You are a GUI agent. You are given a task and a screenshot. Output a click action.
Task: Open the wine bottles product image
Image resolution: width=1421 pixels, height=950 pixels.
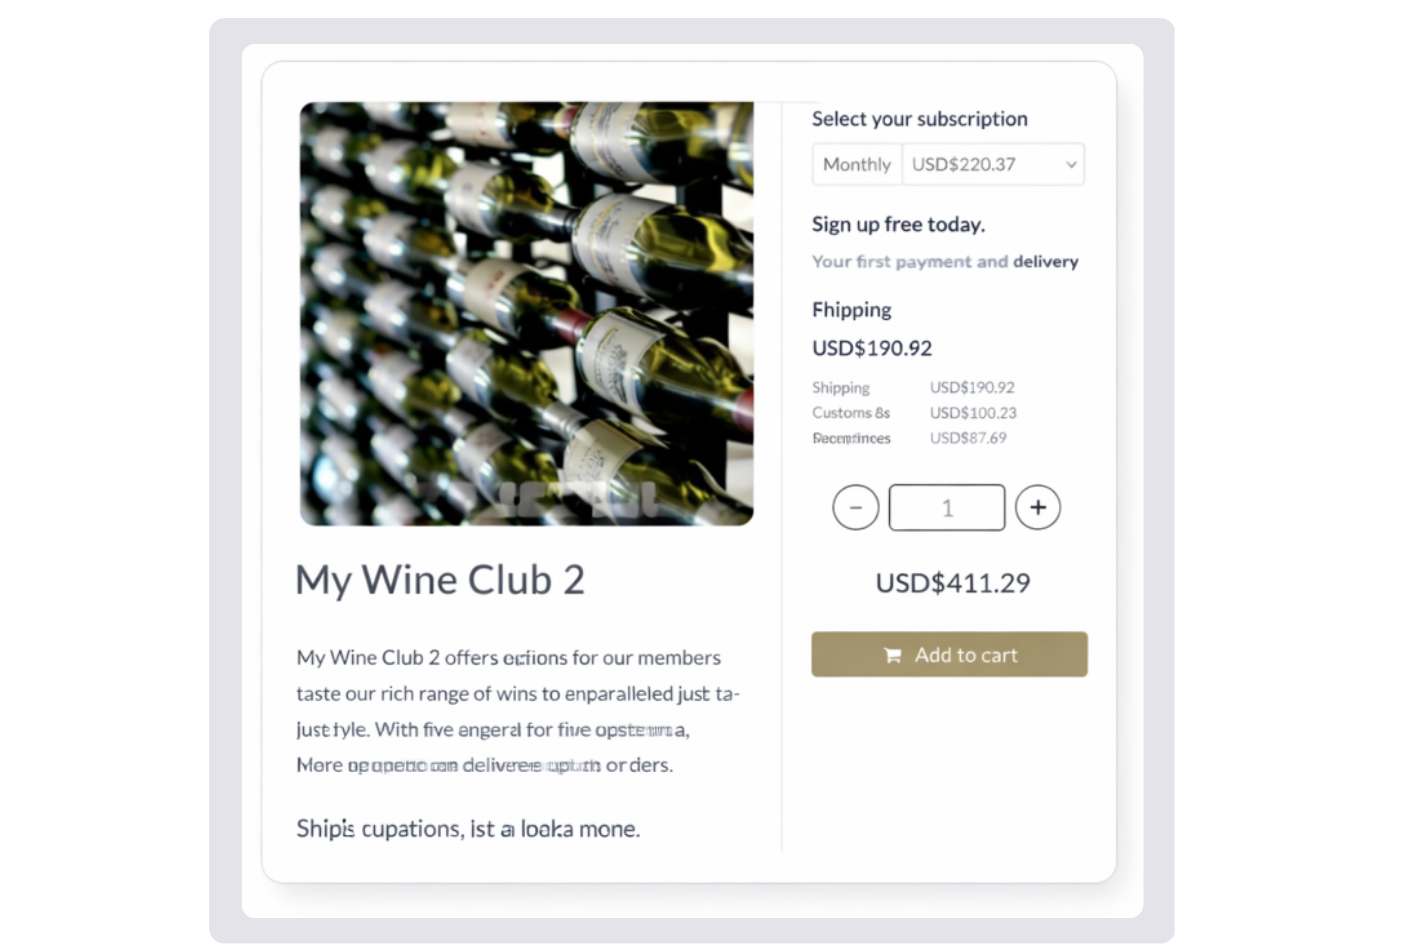pyautogui.click(x=527, y=314)
